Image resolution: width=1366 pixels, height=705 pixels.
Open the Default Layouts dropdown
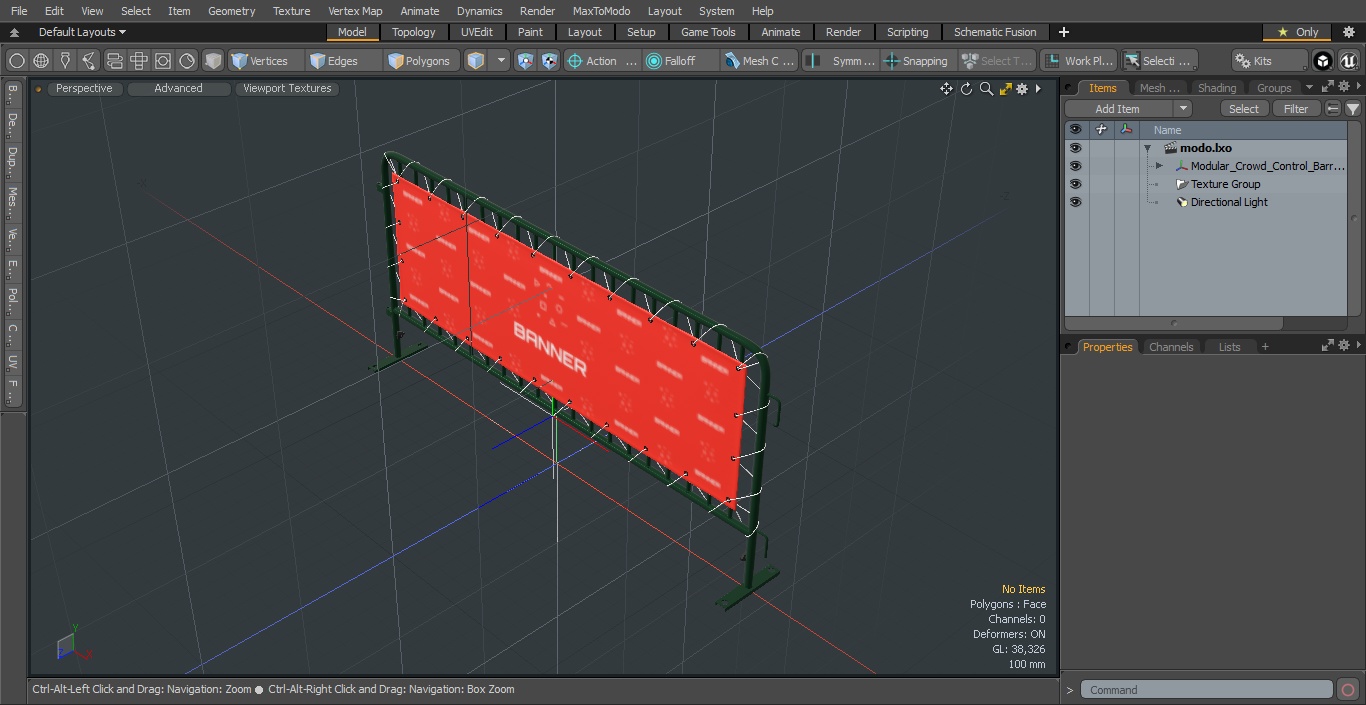(82, 32)
